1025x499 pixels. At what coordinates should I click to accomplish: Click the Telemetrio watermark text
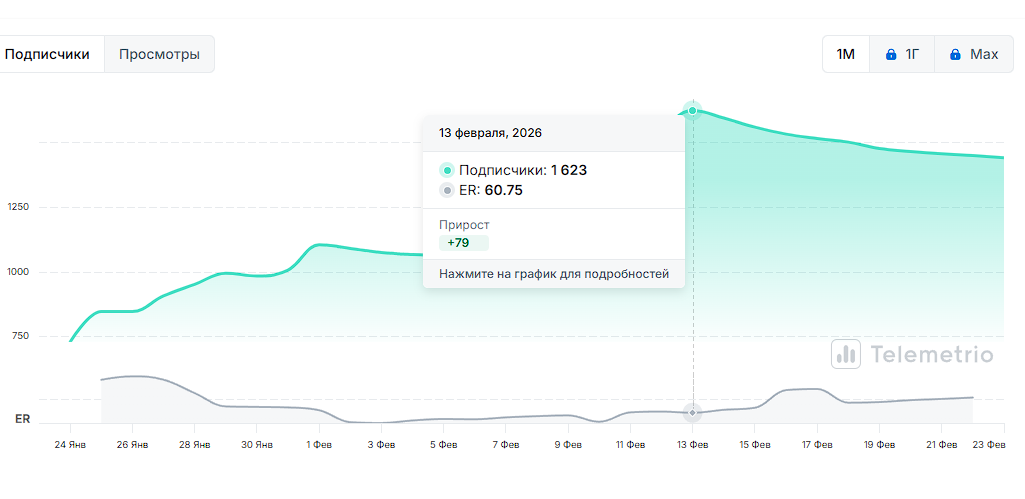931,354
